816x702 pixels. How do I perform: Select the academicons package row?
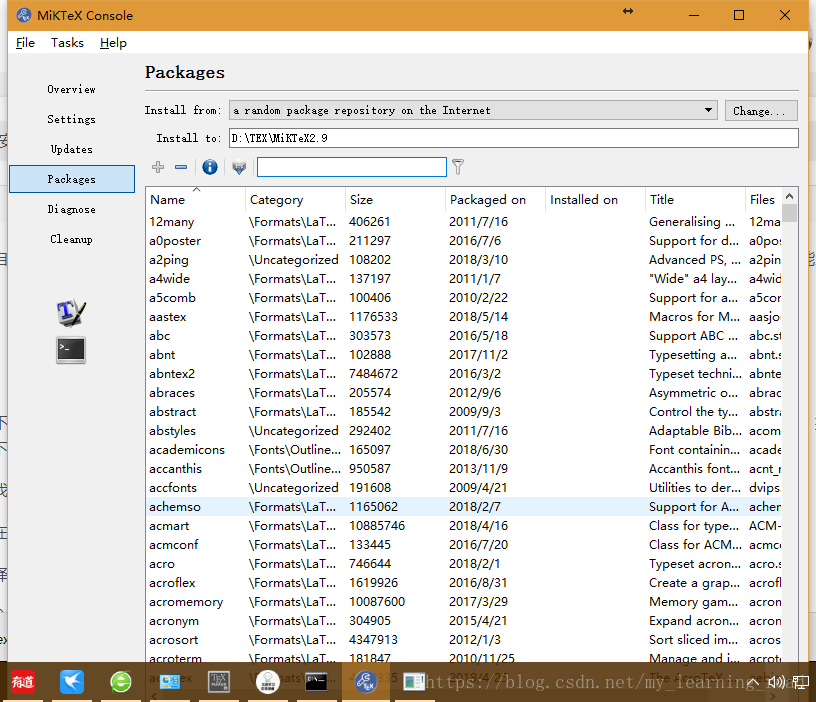(464, 450)
